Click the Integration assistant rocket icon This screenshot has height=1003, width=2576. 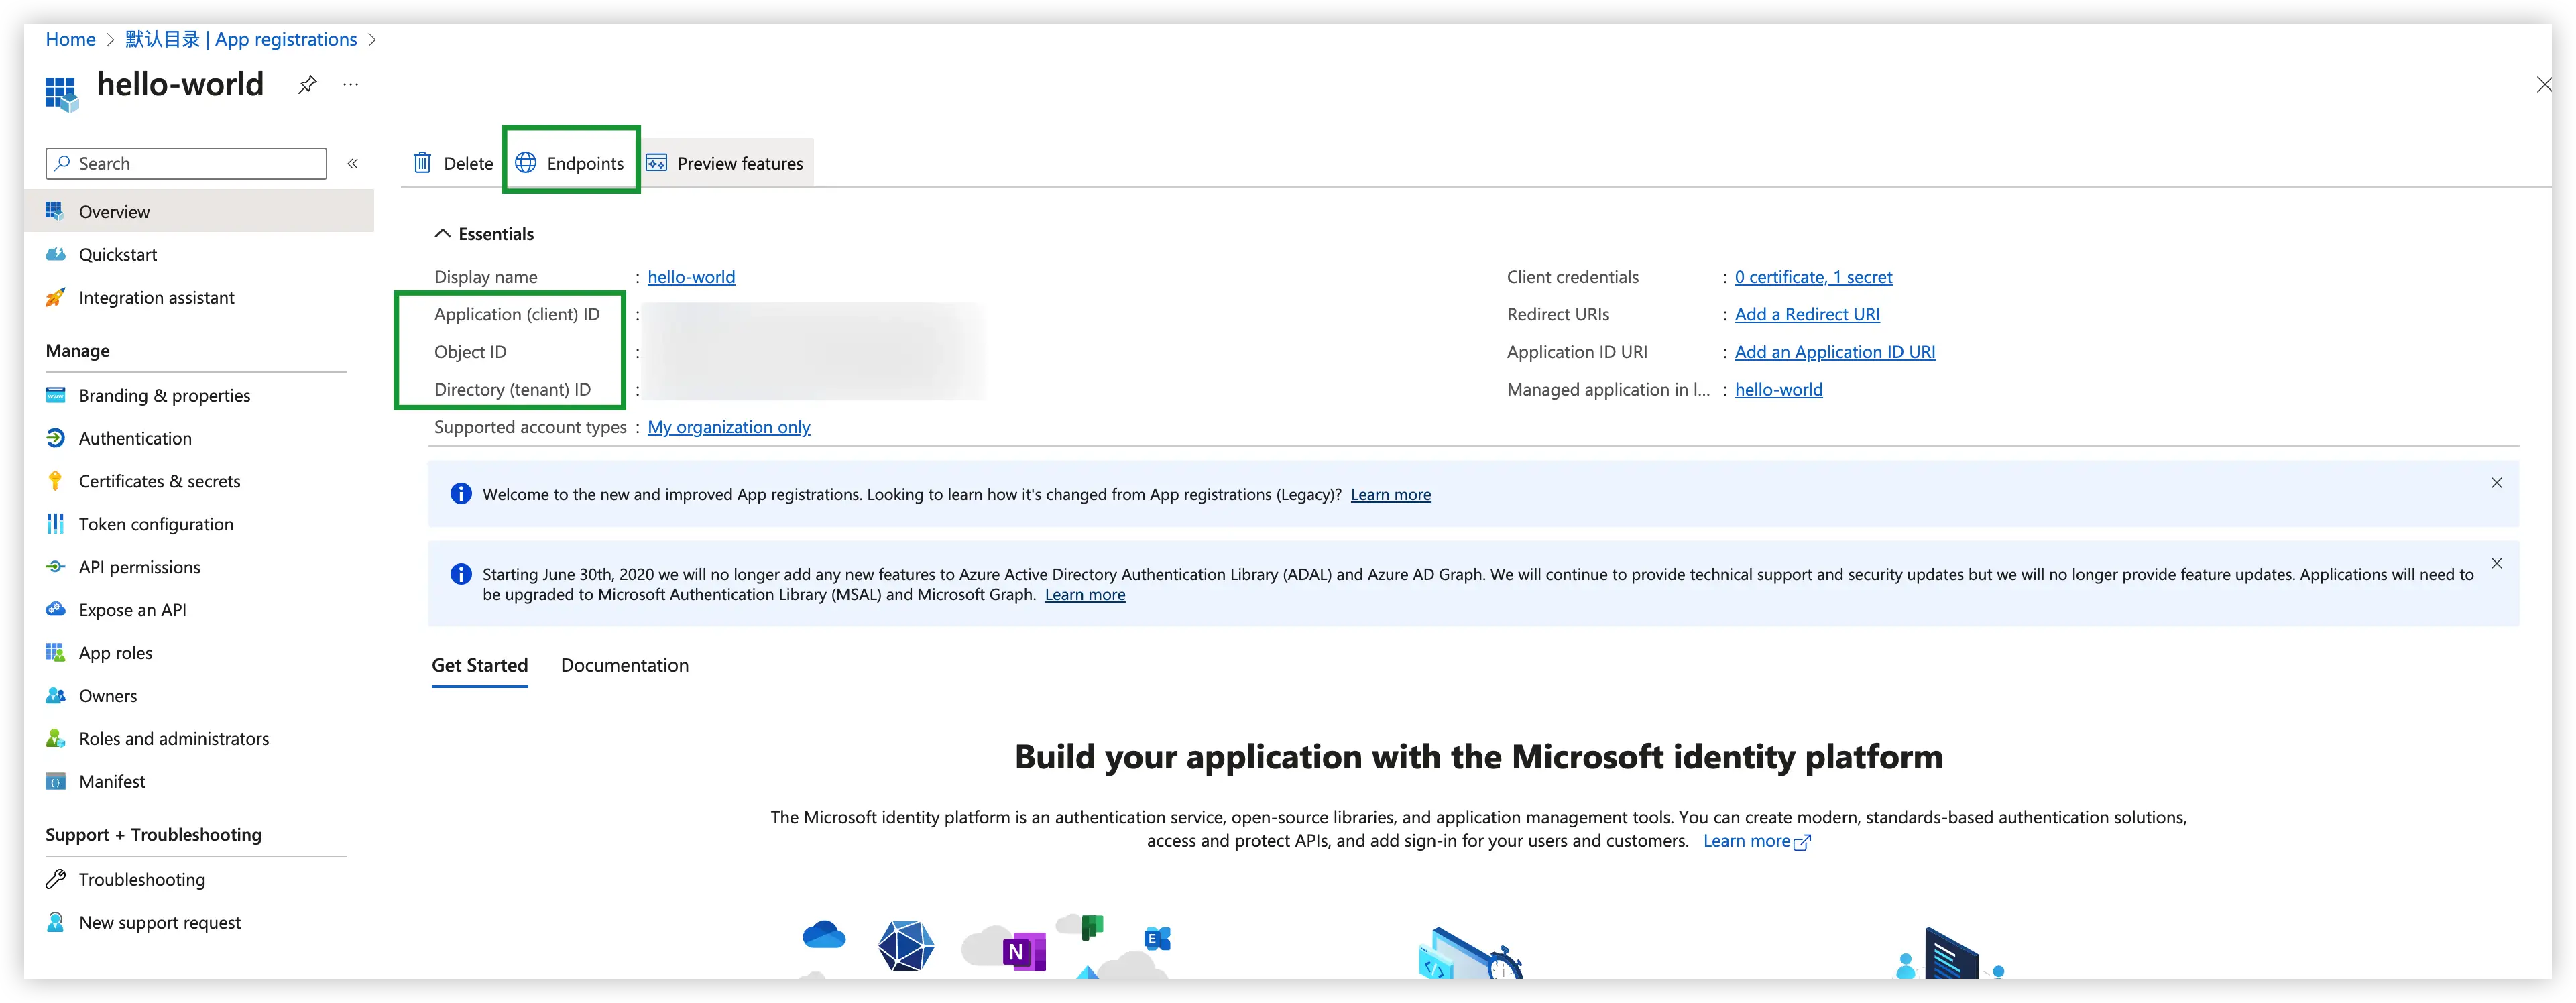(56, 297)
